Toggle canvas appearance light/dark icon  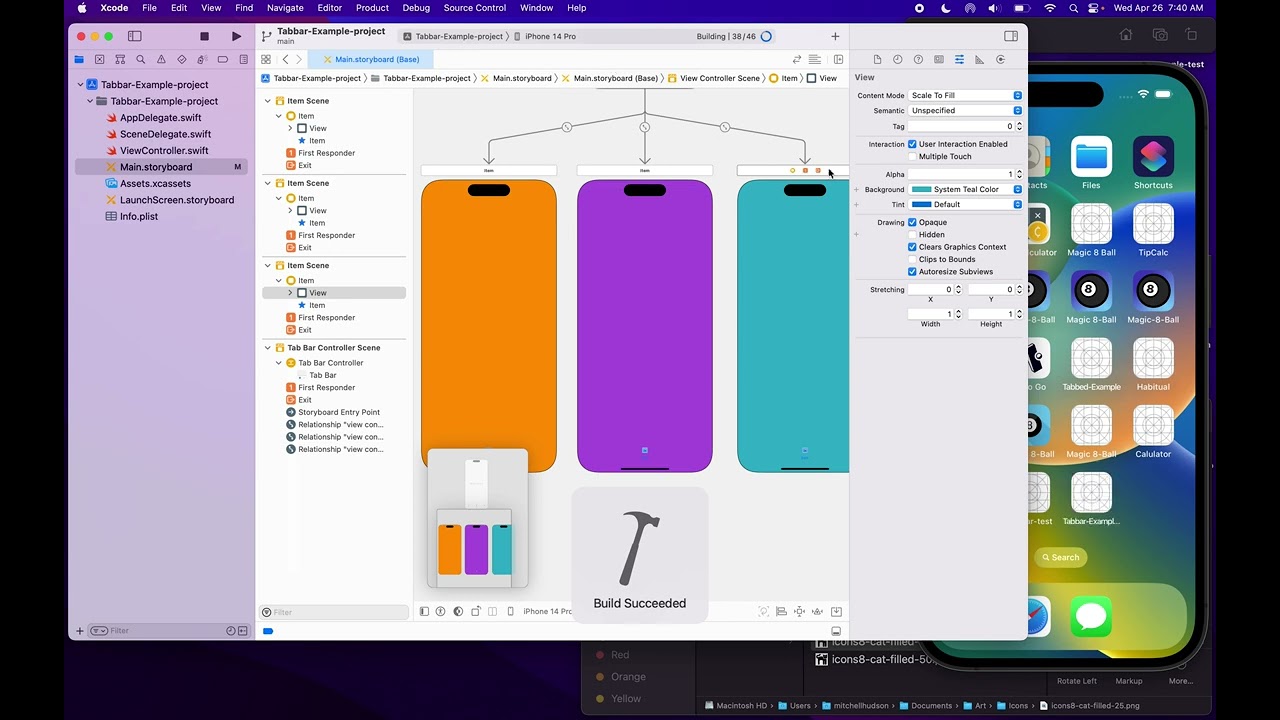pyautogui.click(x=458, y=611)
